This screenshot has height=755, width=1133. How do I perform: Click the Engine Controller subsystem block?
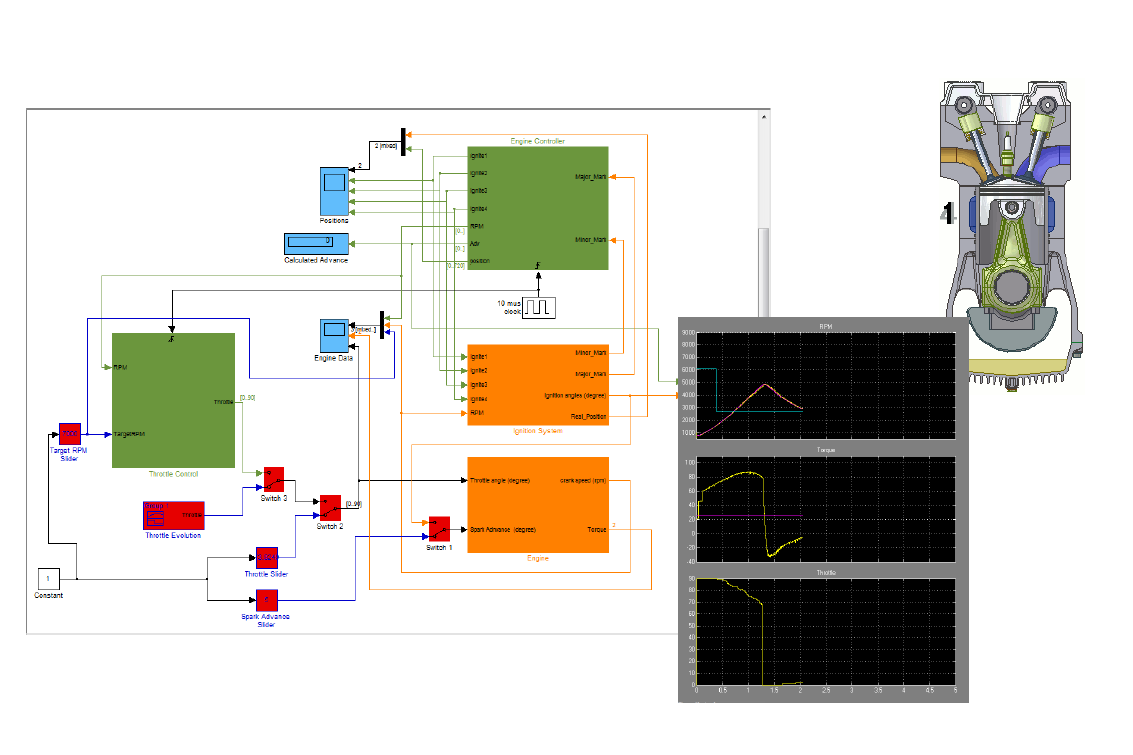click(x=537, y=208)
